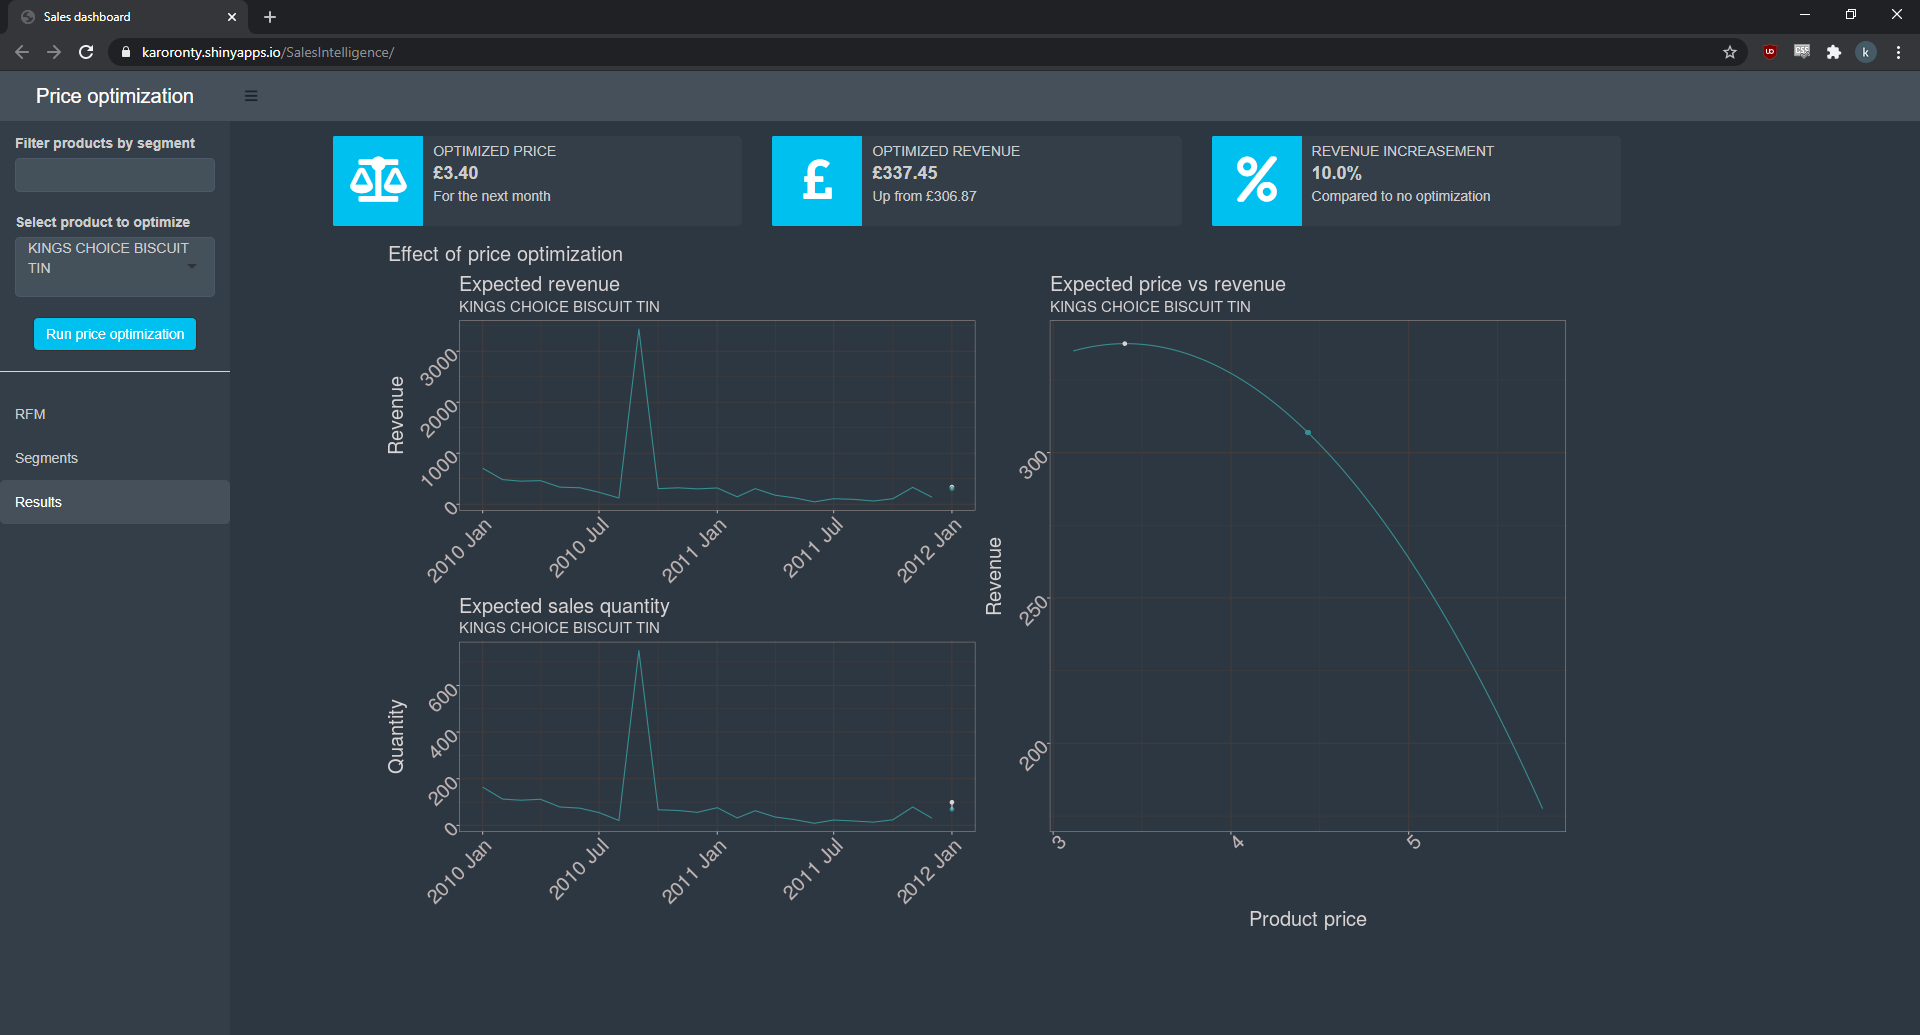Open Select product to optimize dropdown
The width and height of the screenshot is (1920, 1035).
[115, 266]
